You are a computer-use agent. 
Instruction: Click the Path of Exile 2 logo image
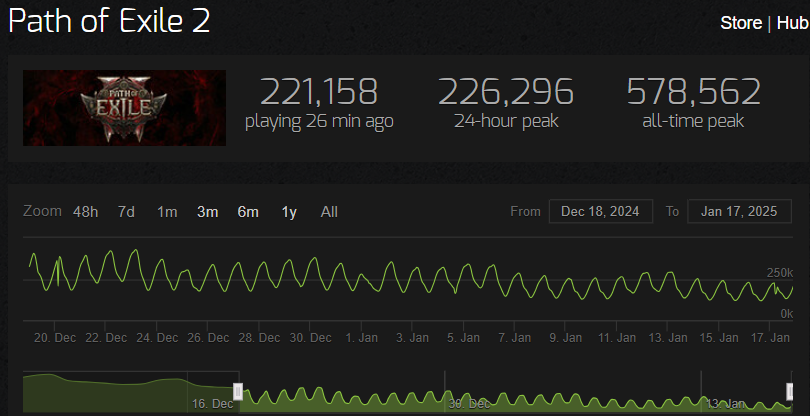point(124,107)
